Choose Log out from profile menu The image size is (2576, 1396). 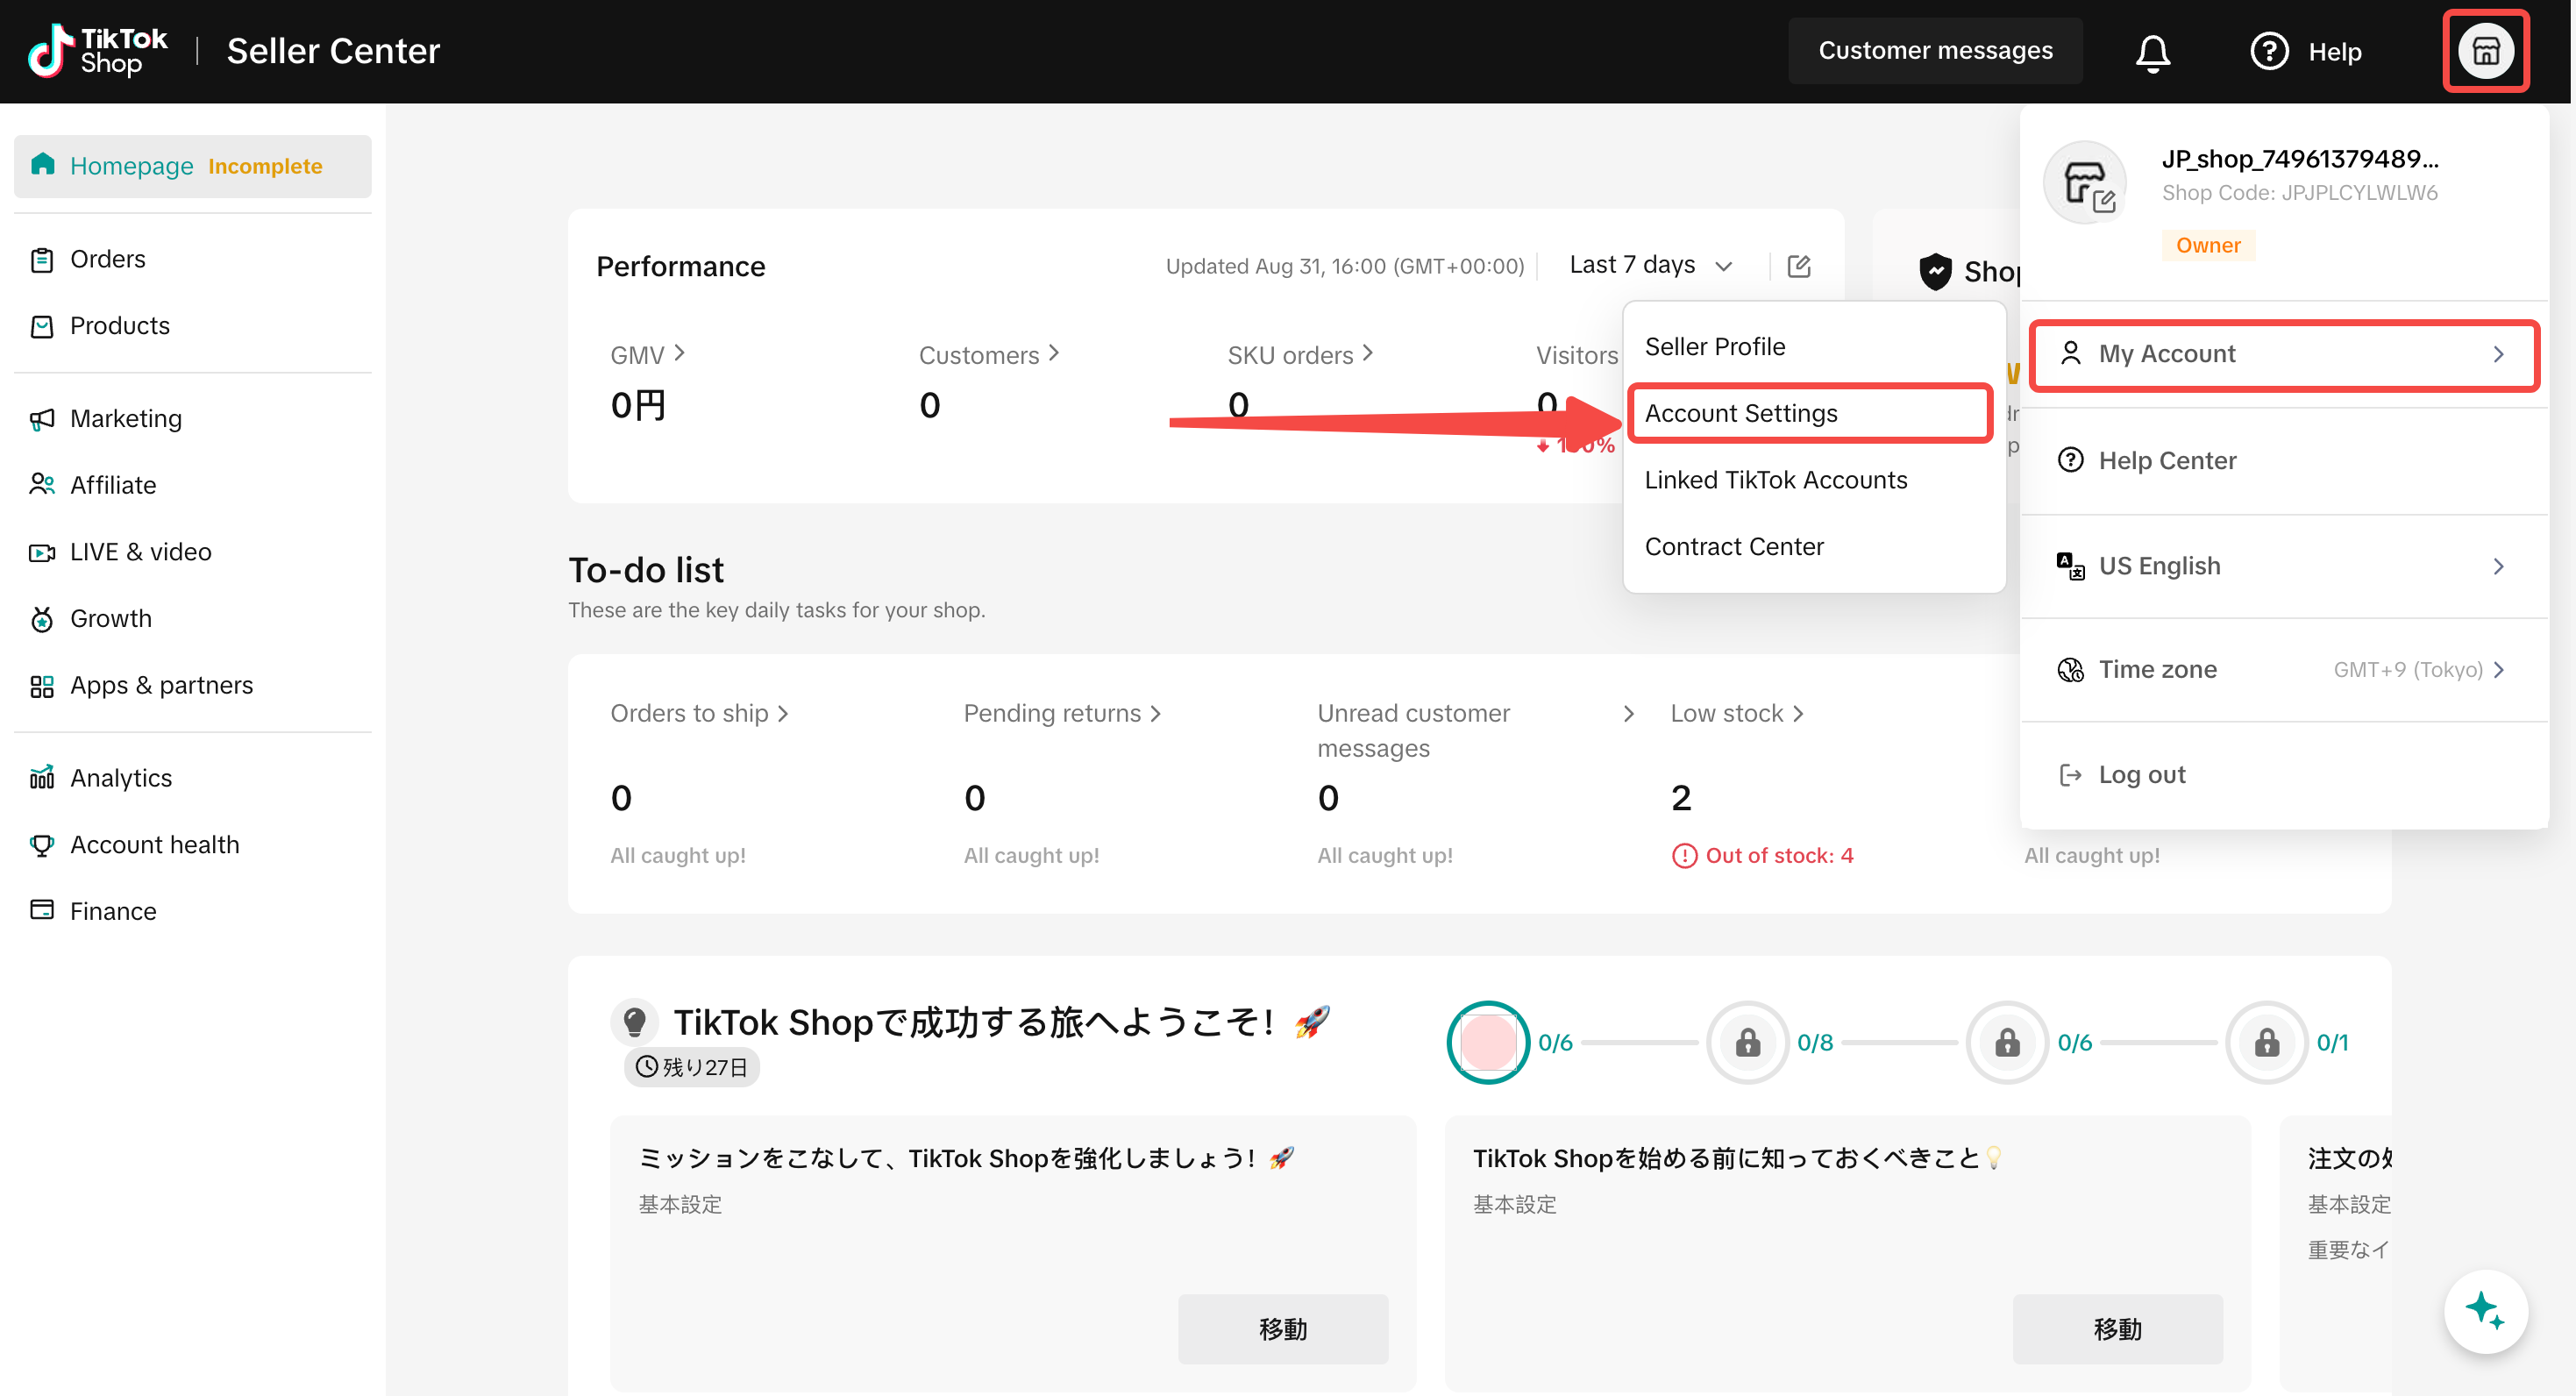pos(2283,775)
